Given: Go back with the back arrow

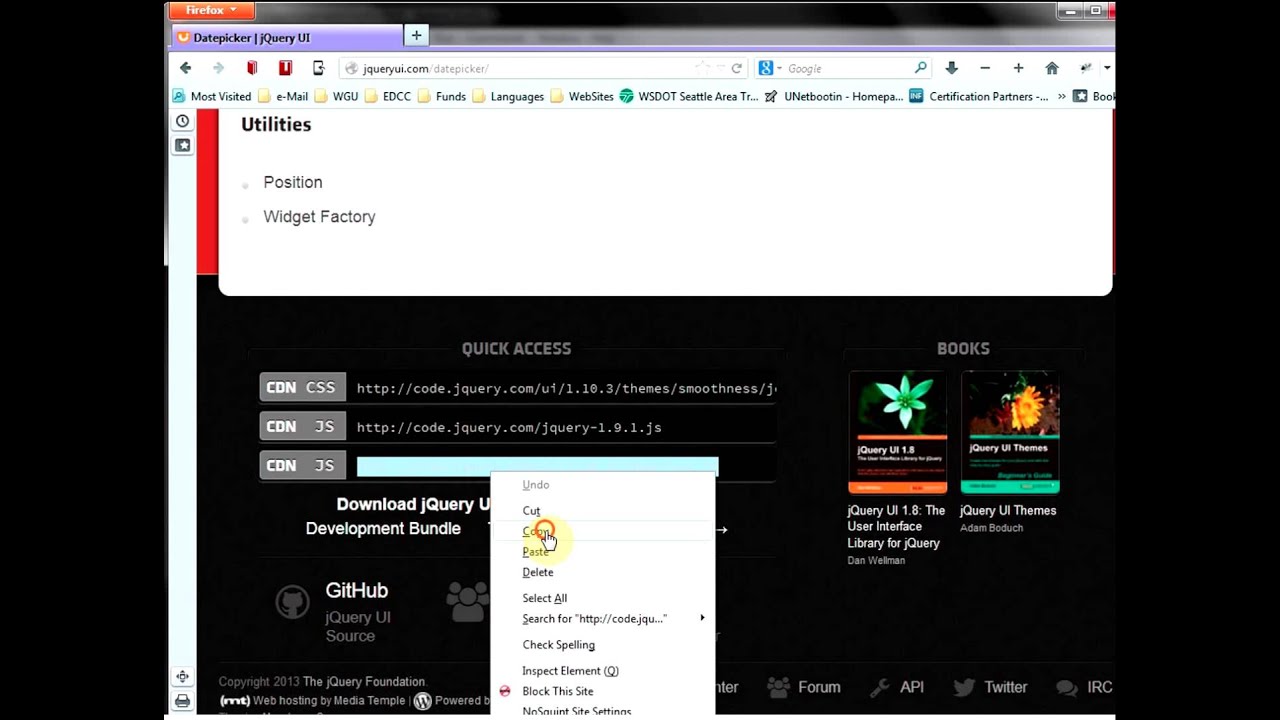Looking at the screenshot, I should coord(185,68).
